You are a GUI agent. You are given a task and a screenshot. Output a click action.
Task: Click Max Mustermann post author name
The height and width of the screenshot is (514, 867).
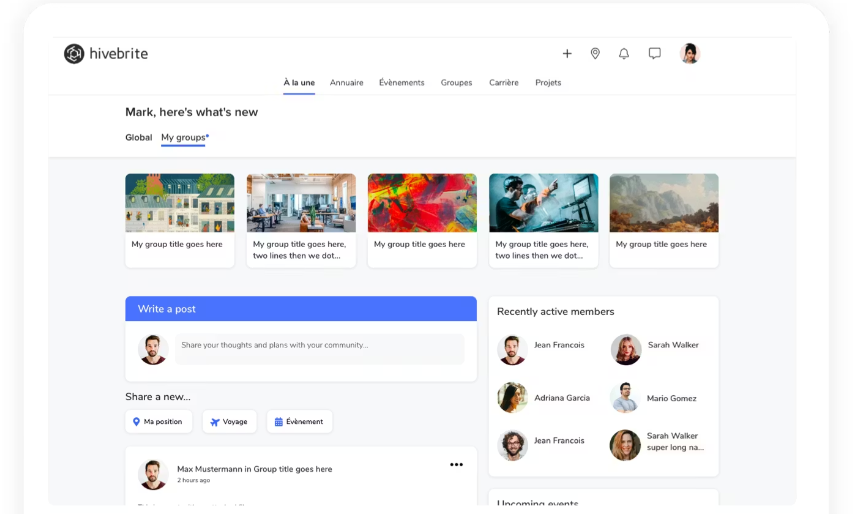point(210,469)
